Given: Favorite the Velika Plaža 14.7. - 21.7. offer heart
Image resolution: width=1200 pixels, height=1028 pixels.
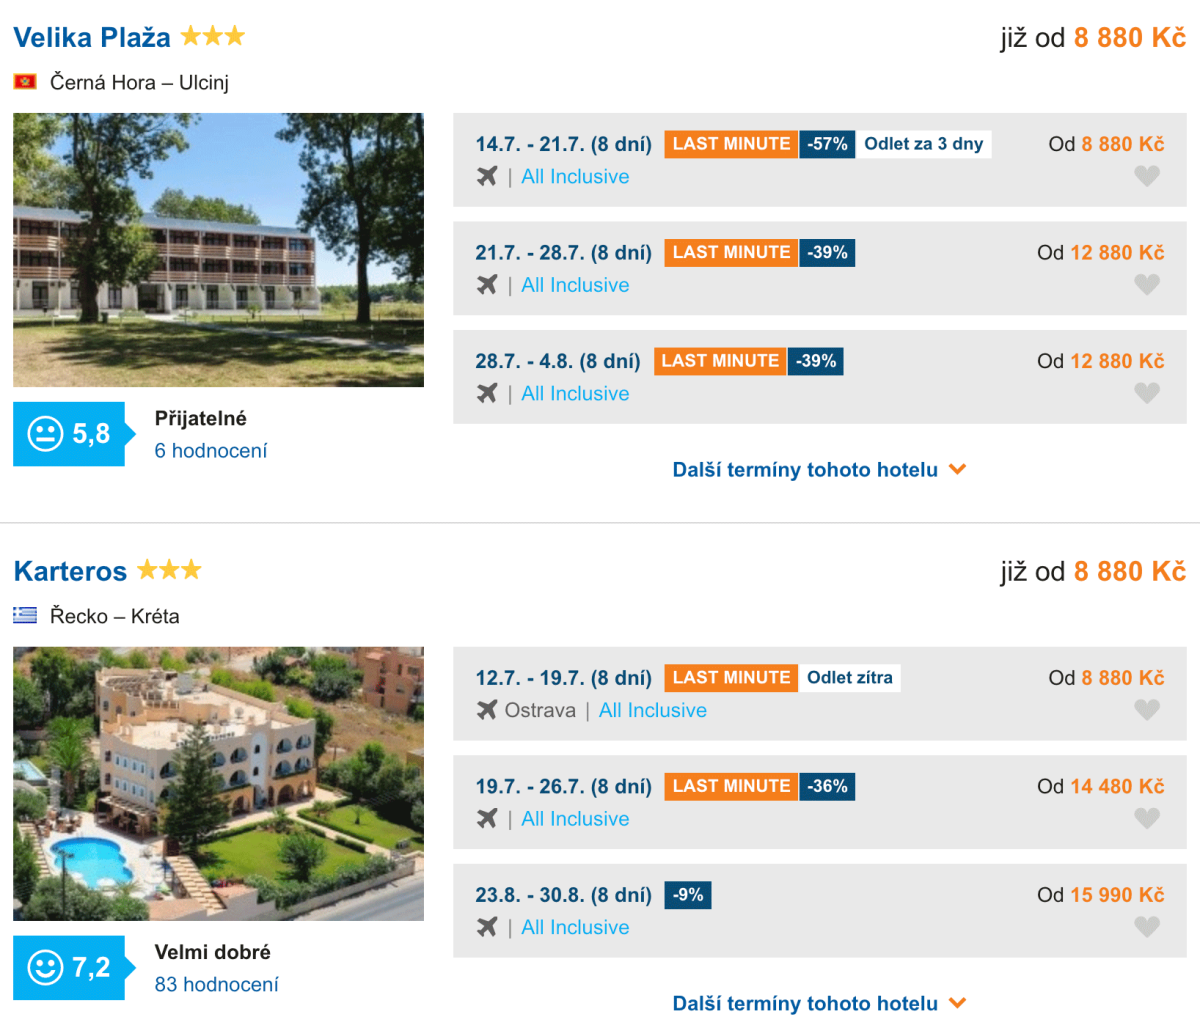Looking at the screenshot, I should coord(1146,176).
